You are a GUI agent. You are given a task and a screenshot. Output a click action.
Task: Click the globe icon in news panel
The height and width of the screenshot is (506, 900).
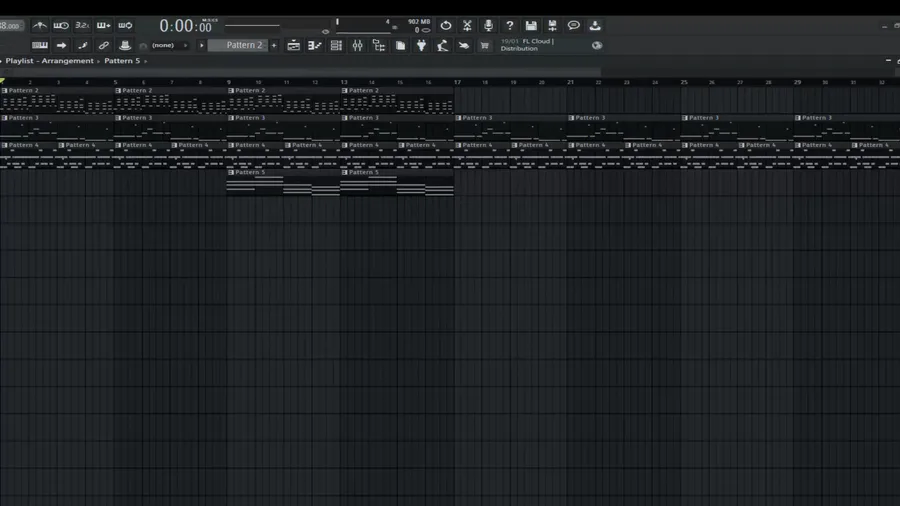[x=597, y=45]
